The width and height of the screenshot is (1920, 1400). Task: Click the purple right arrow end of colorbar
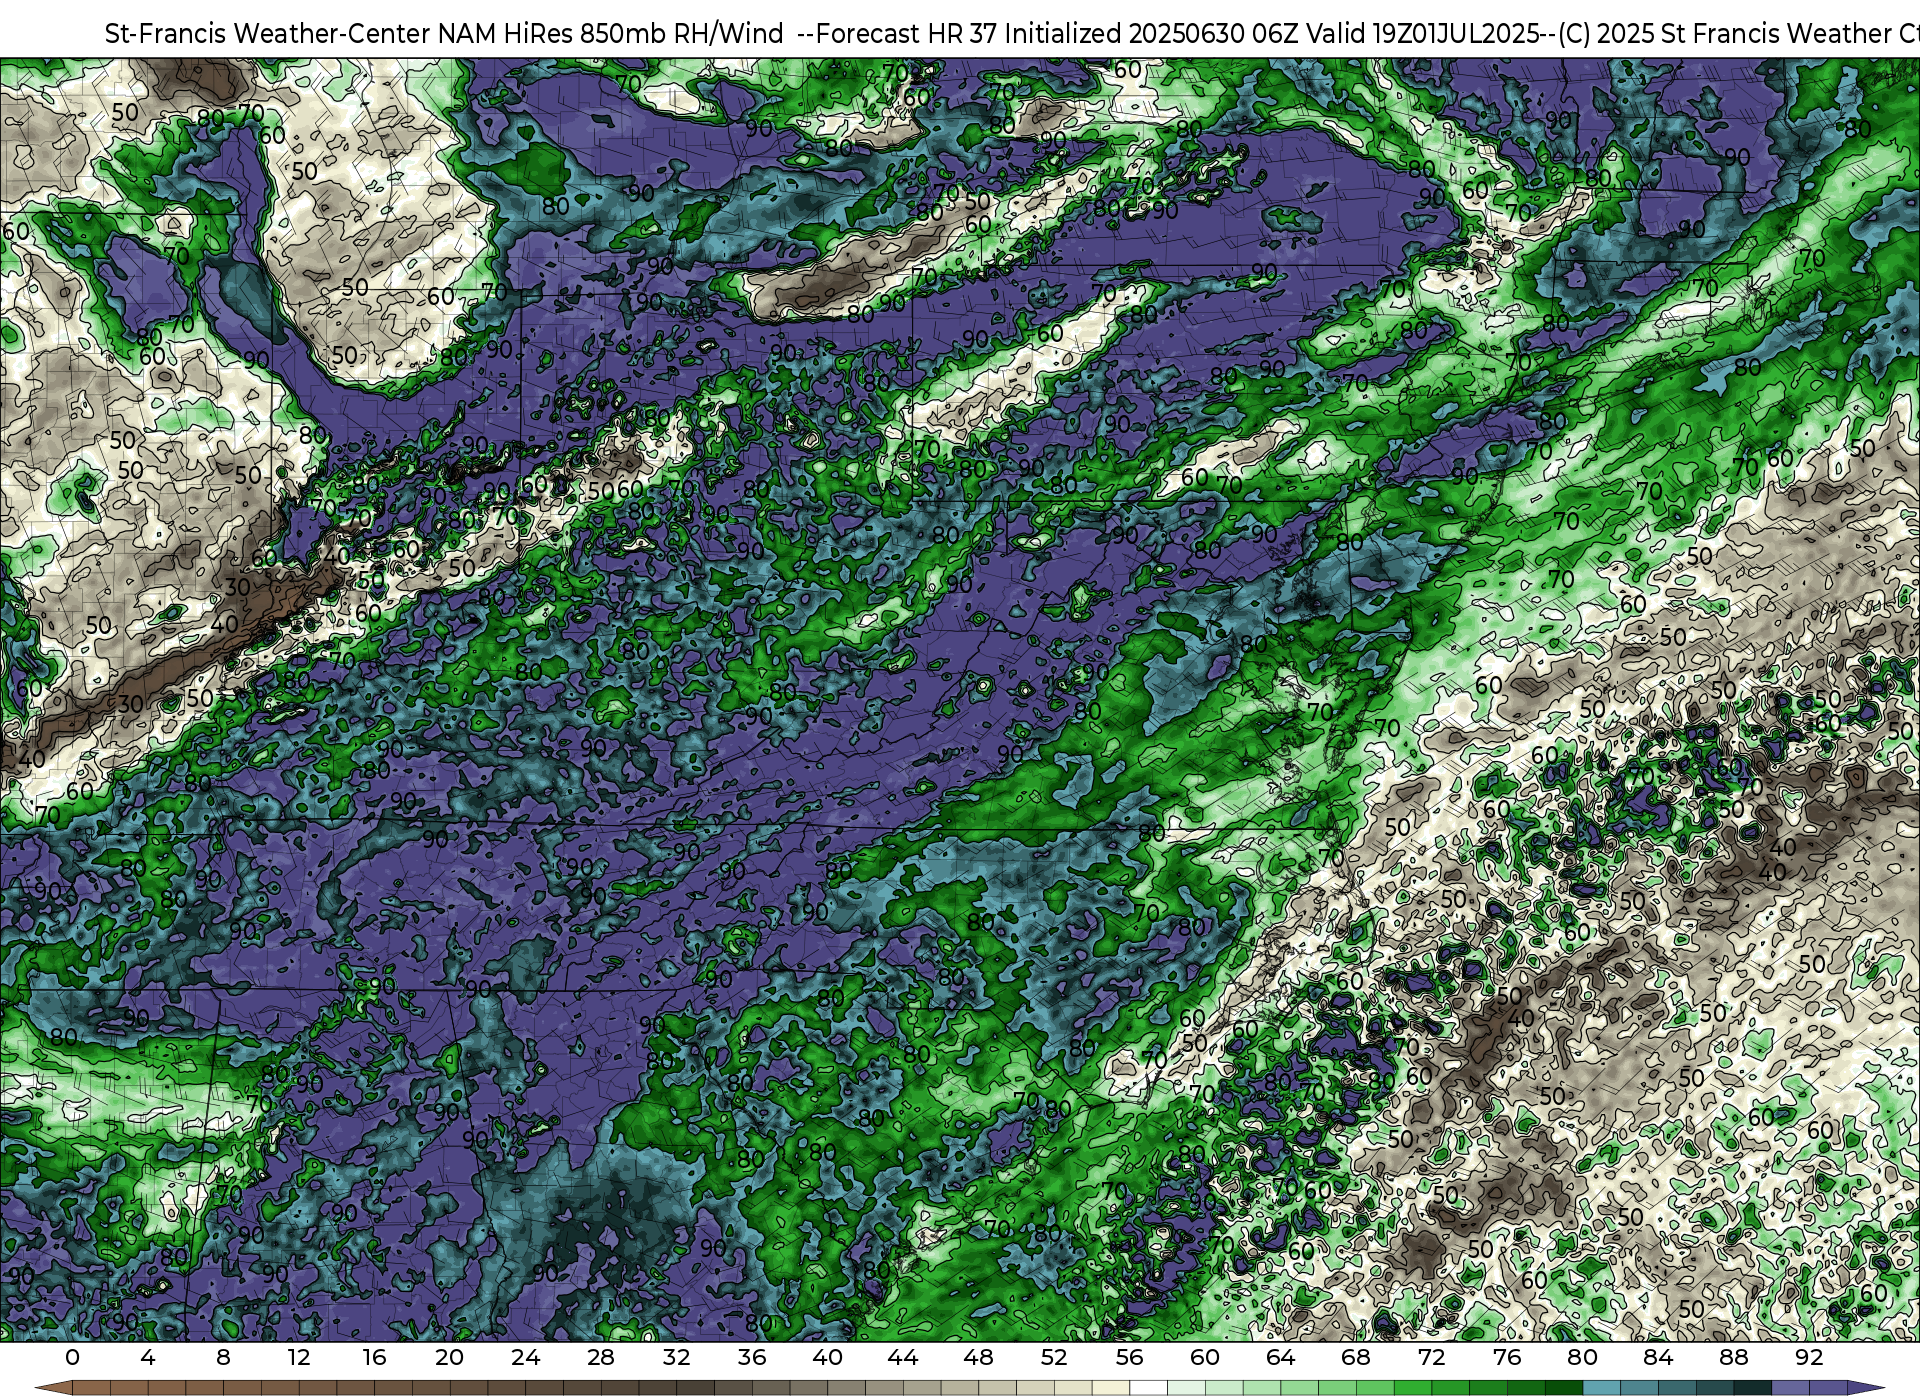click(1865, 1388)
